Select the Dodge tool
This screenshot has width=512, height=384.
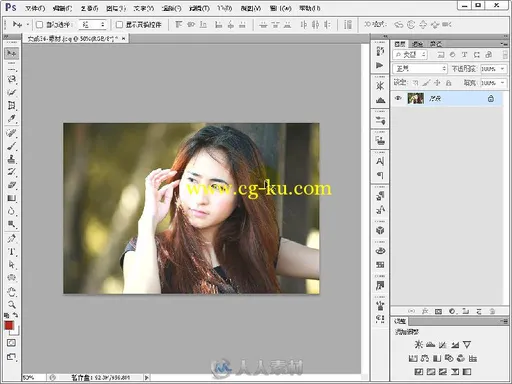11,224
